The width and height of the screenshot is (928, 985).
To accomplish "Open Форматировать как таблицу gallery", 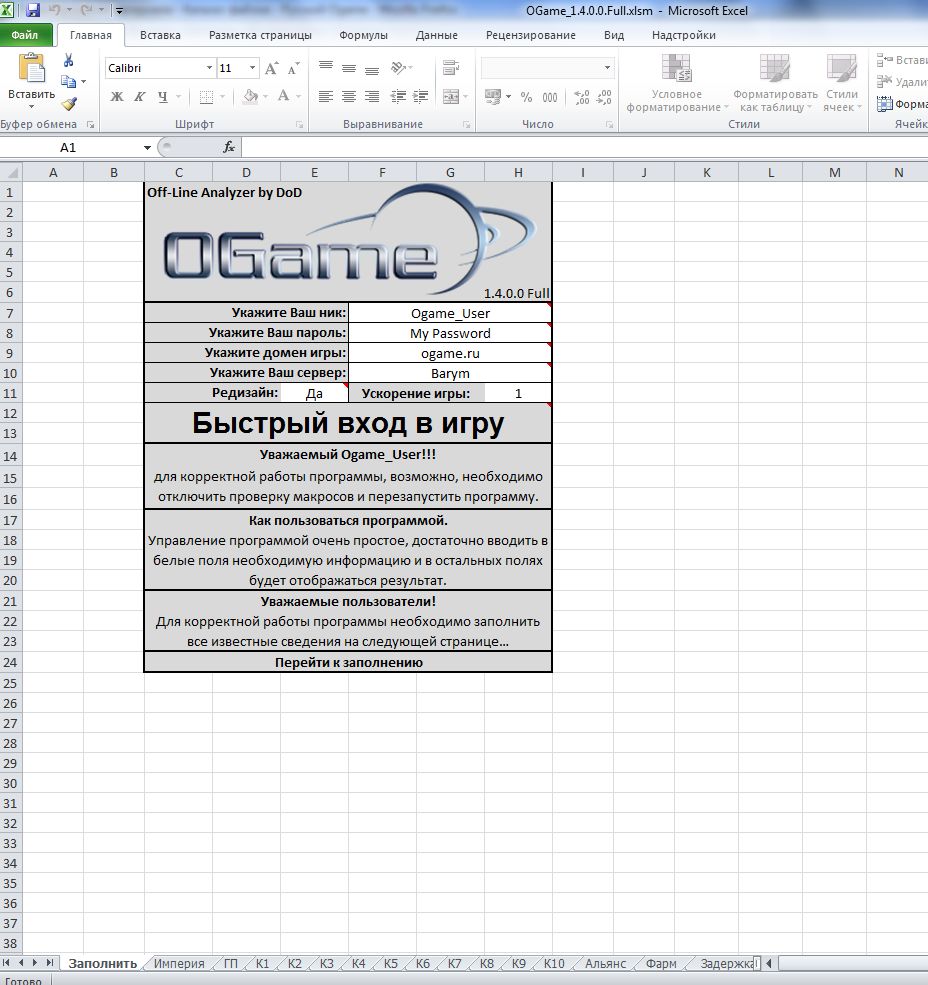I will [x=775, y=83].
